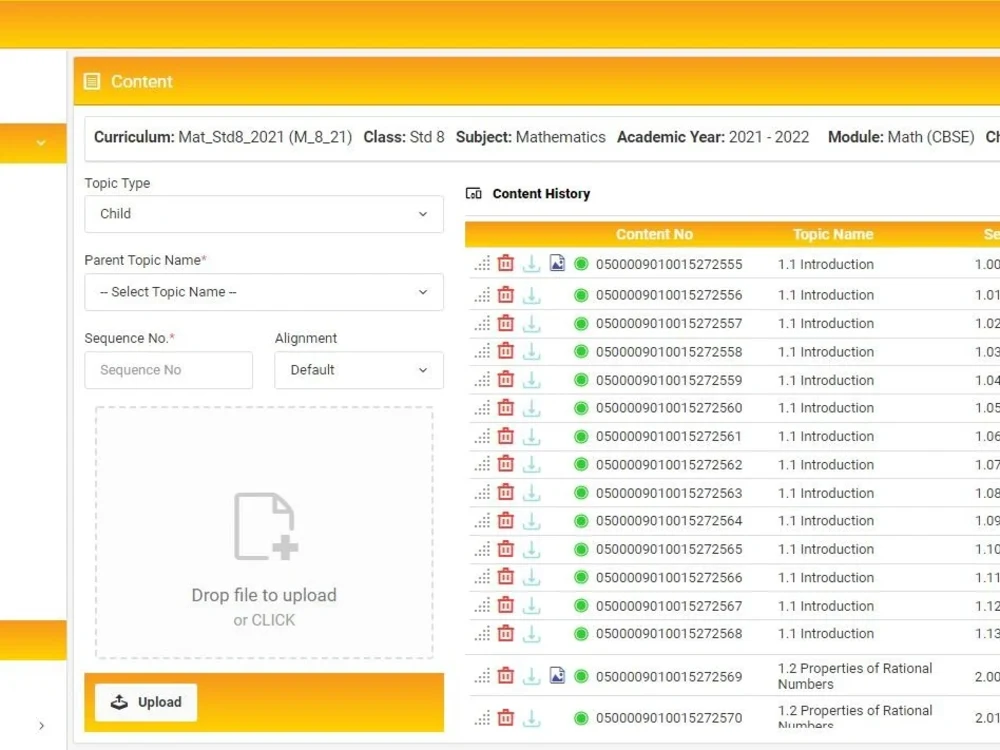Click 1.1 Introduction topic for content 272562
This screenshot has height=750, width=1000.
click(x=825, y=465)
